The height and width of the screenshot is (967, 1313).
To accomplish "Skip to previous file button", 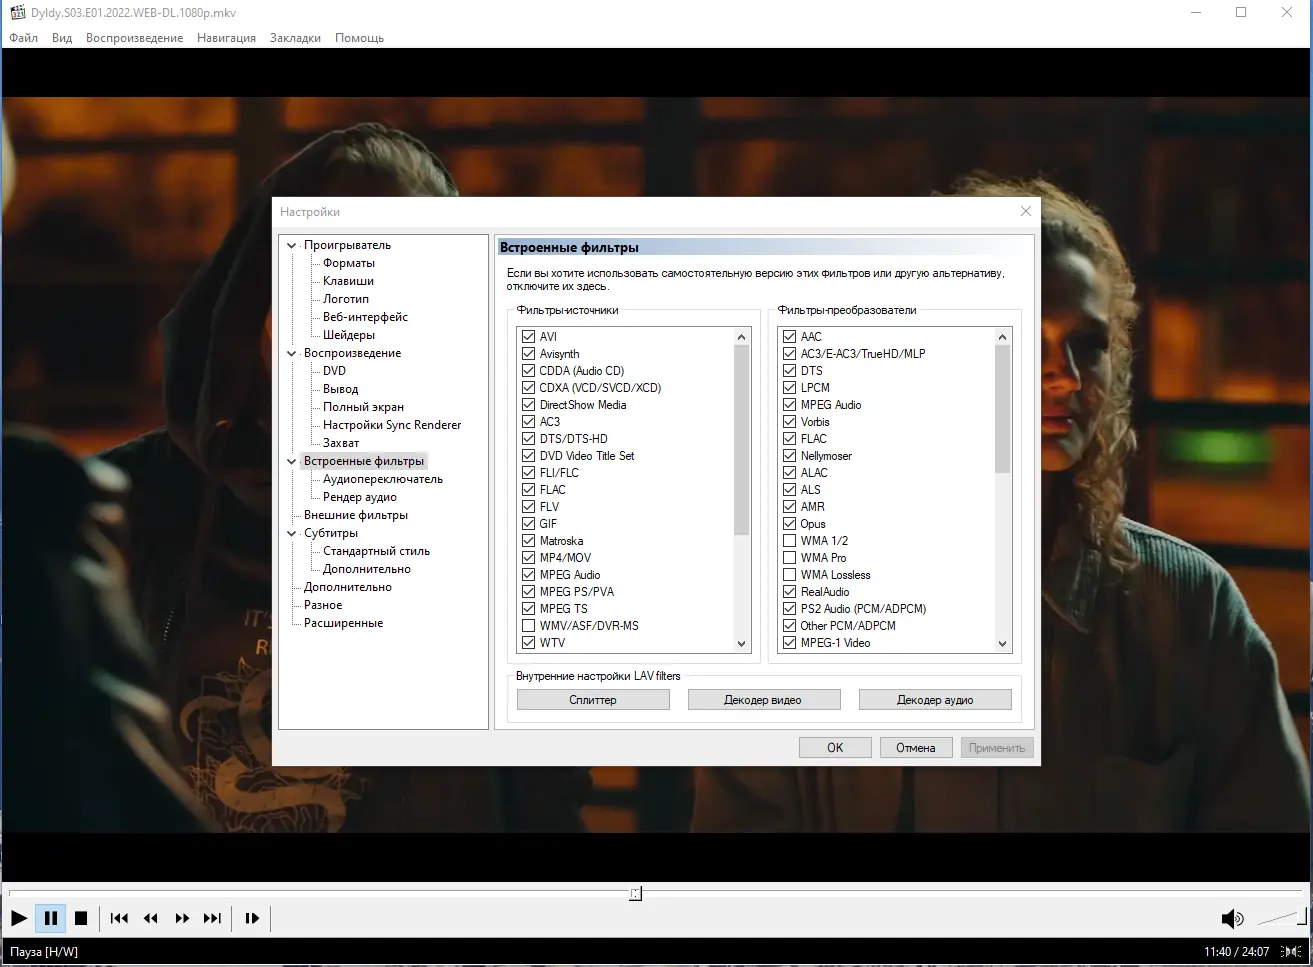I will (x=119, y=918).
